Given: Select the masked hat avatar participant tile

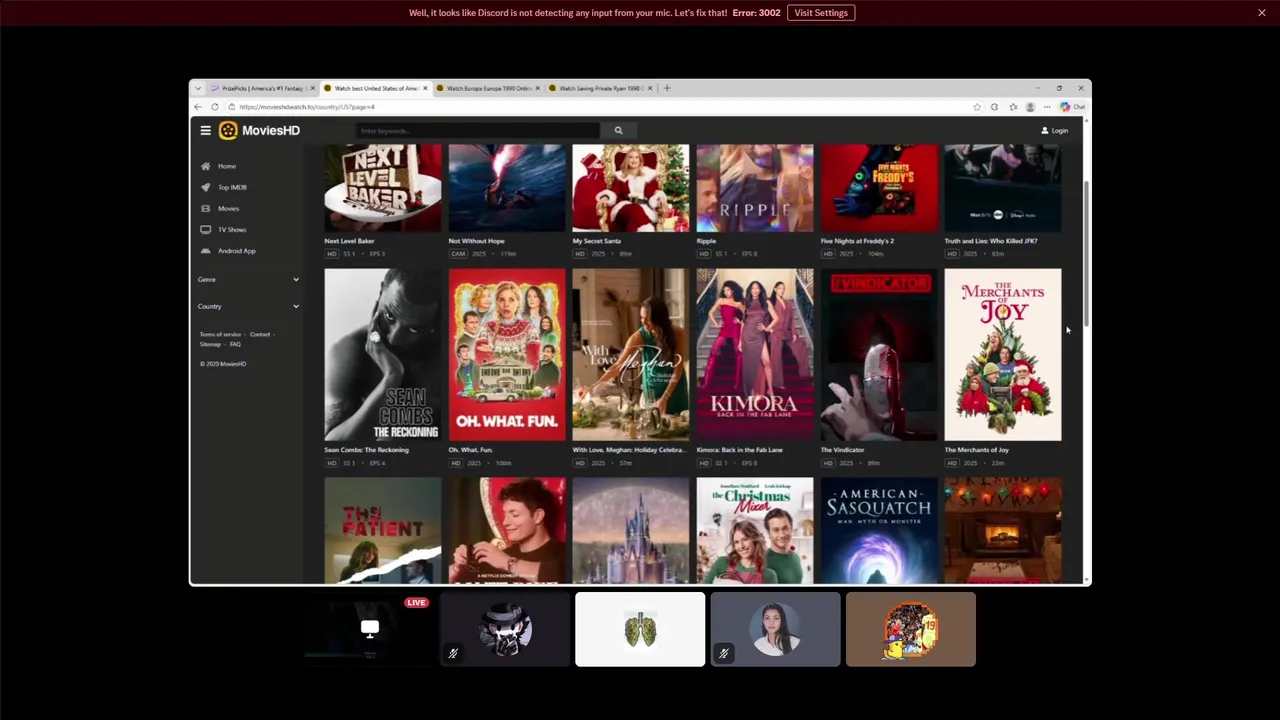Looking at the screenshot, I should coord(505,629).
